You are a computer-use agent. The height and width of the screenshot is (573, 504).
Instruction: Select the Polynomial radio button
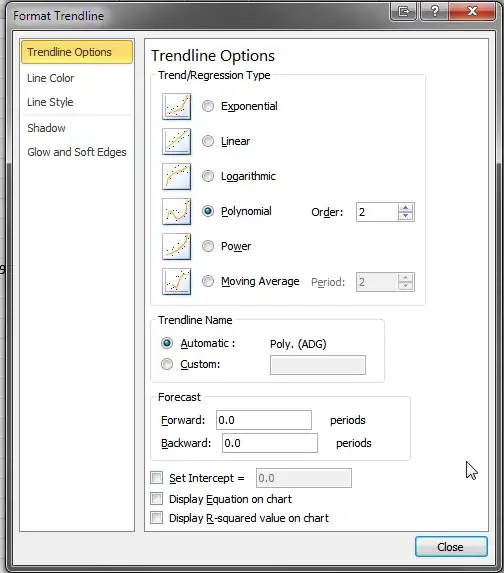coord(208,211)
